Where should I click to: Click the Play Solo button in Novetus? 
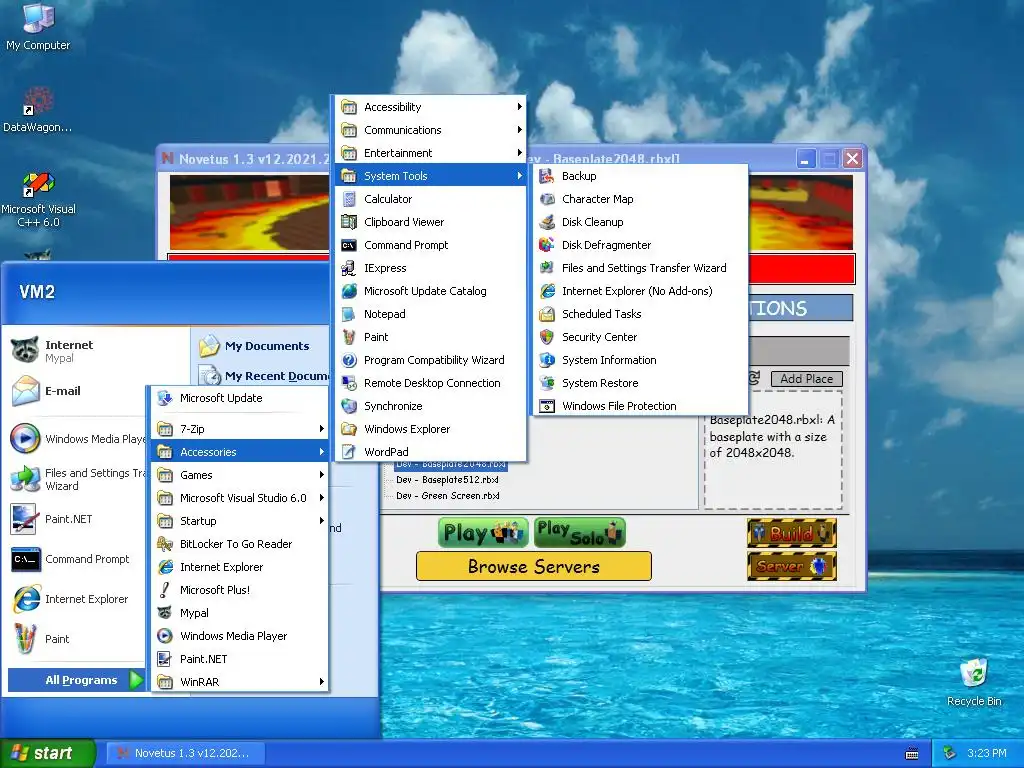pos(579,533)
